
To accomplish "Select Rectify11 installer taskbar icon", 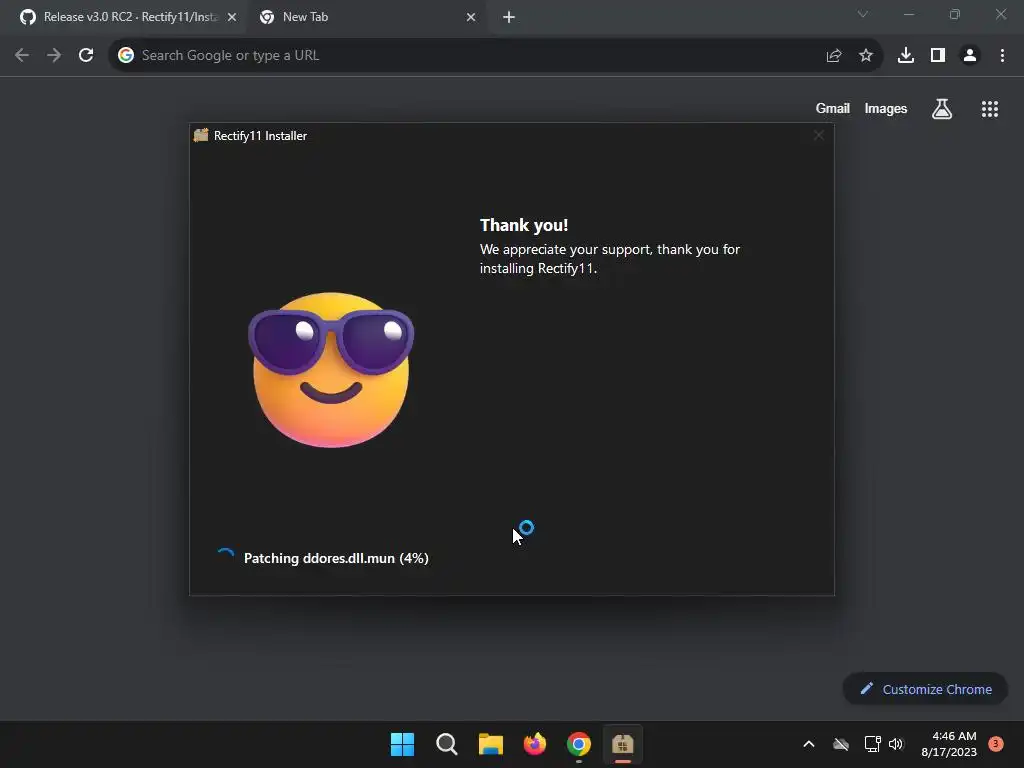I will tap(622, 744).
